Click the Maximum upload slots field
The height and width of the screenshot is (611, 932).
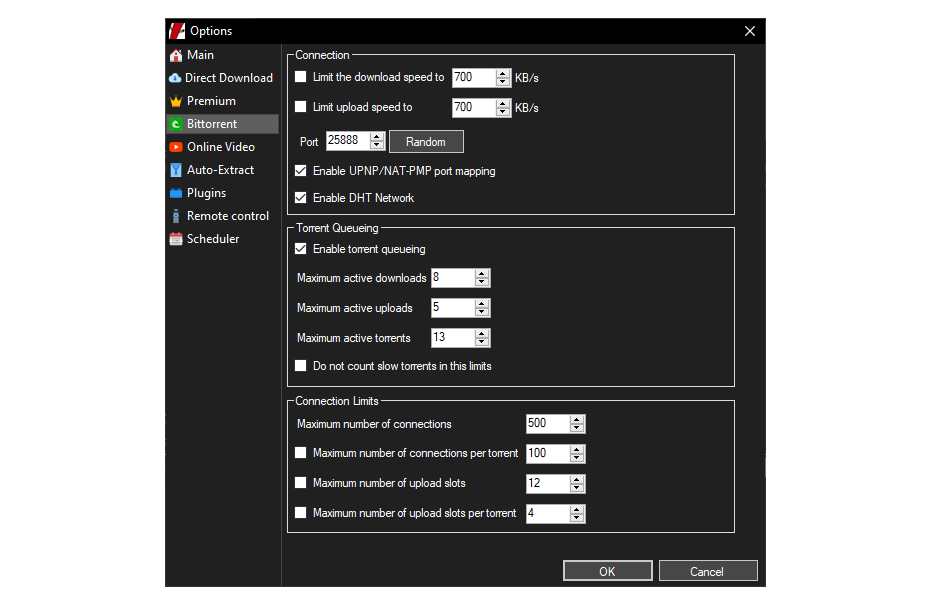point(548,483)
